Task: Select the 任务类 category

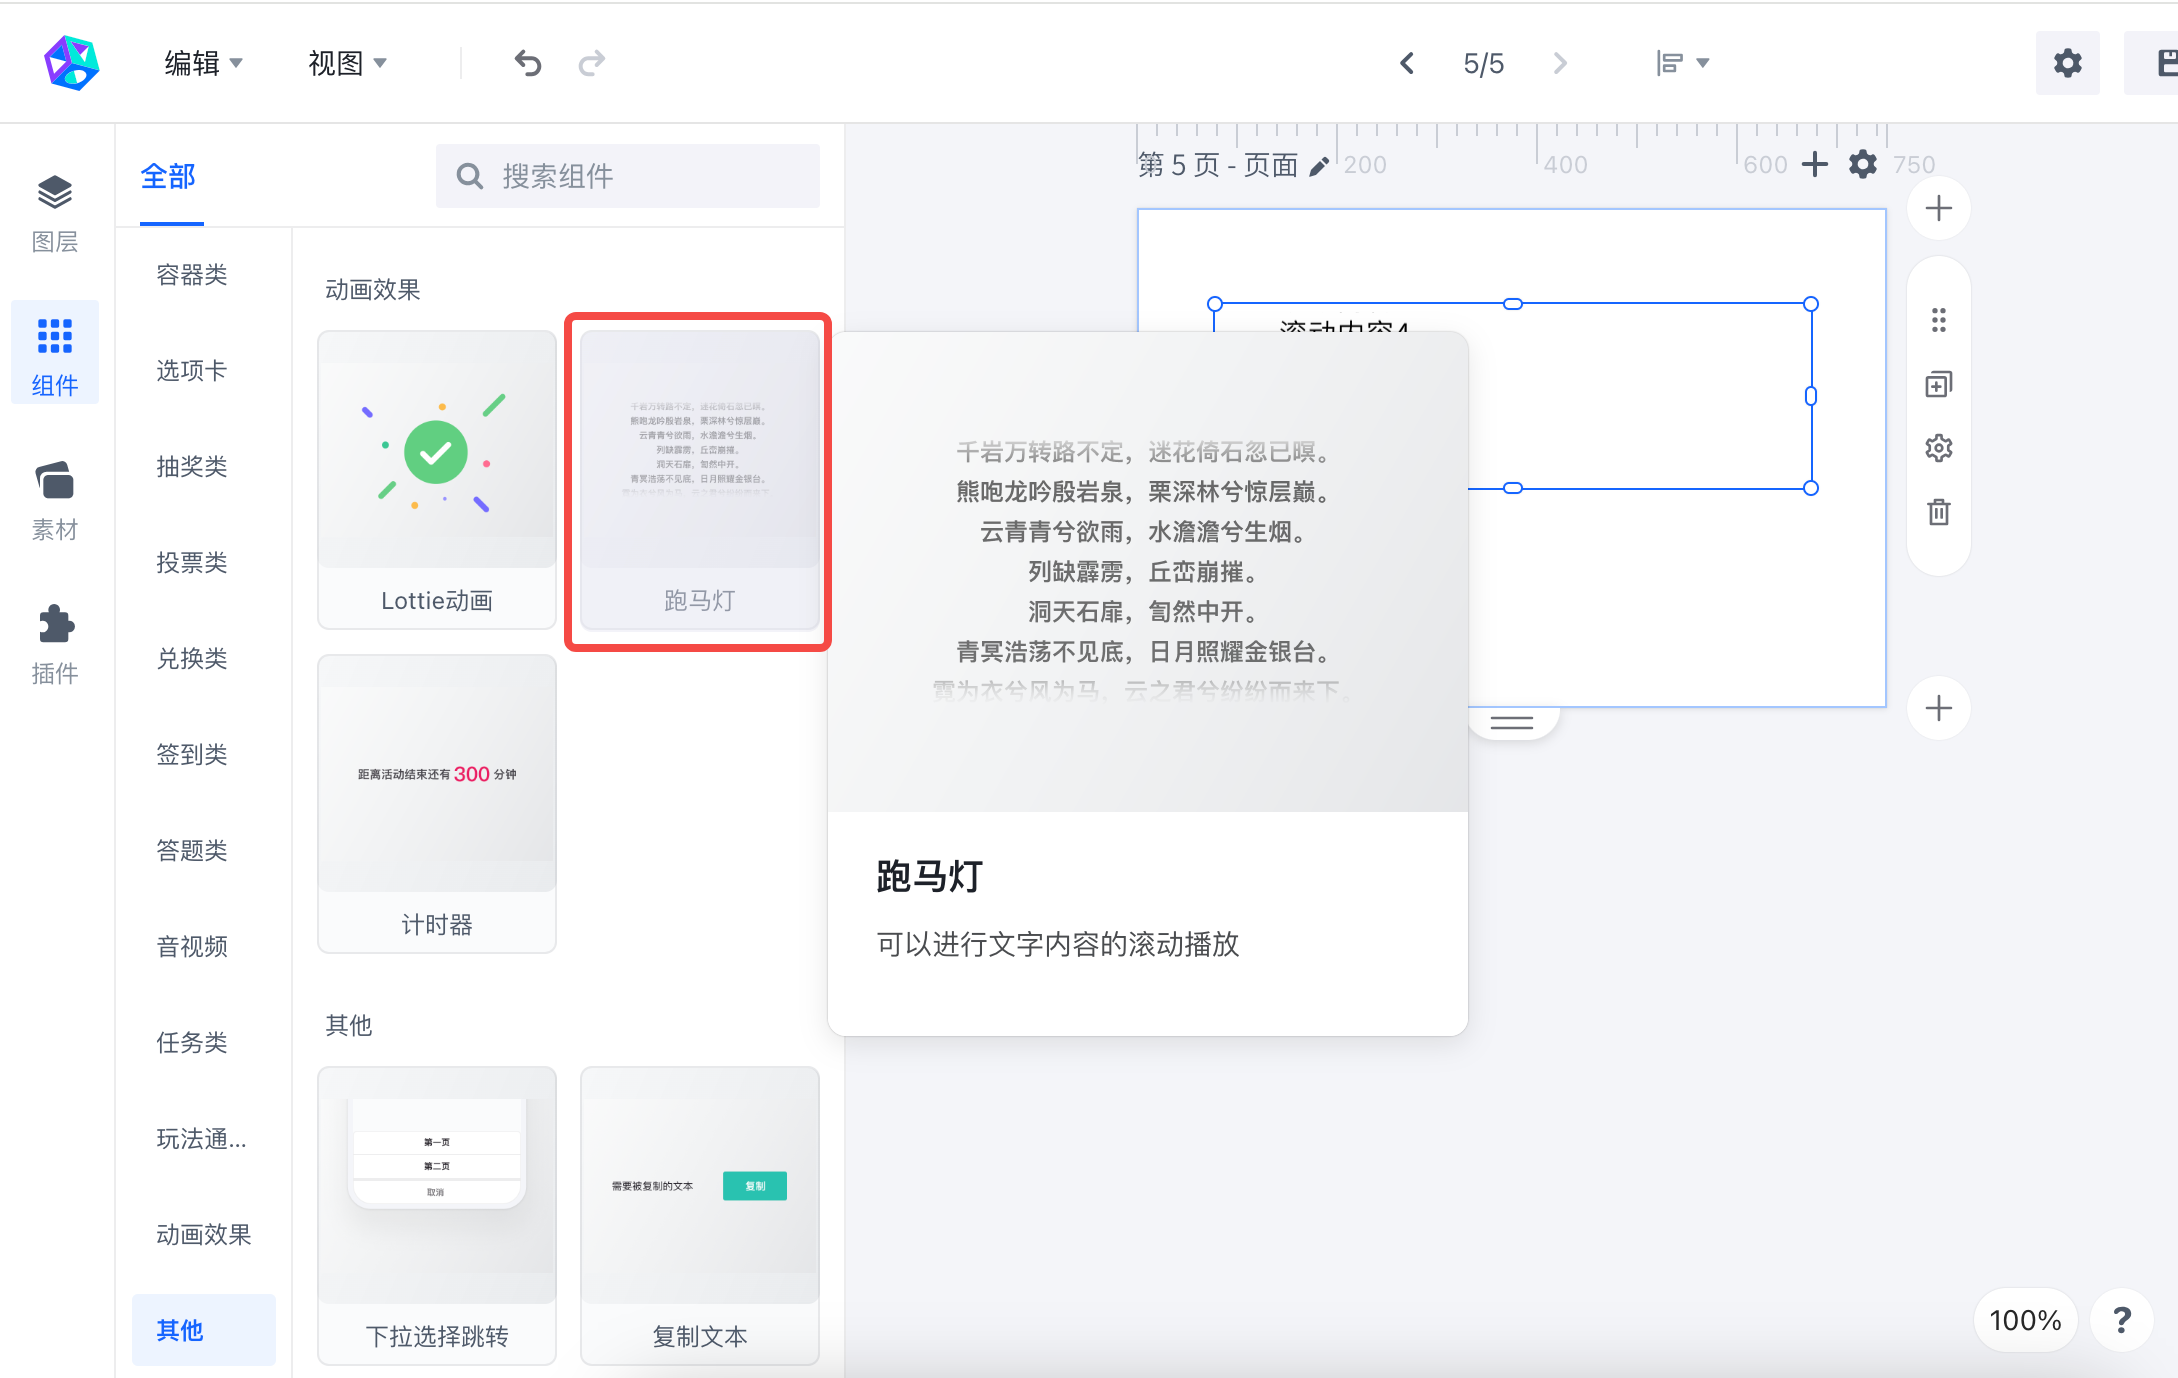Action: point(192,1042)
